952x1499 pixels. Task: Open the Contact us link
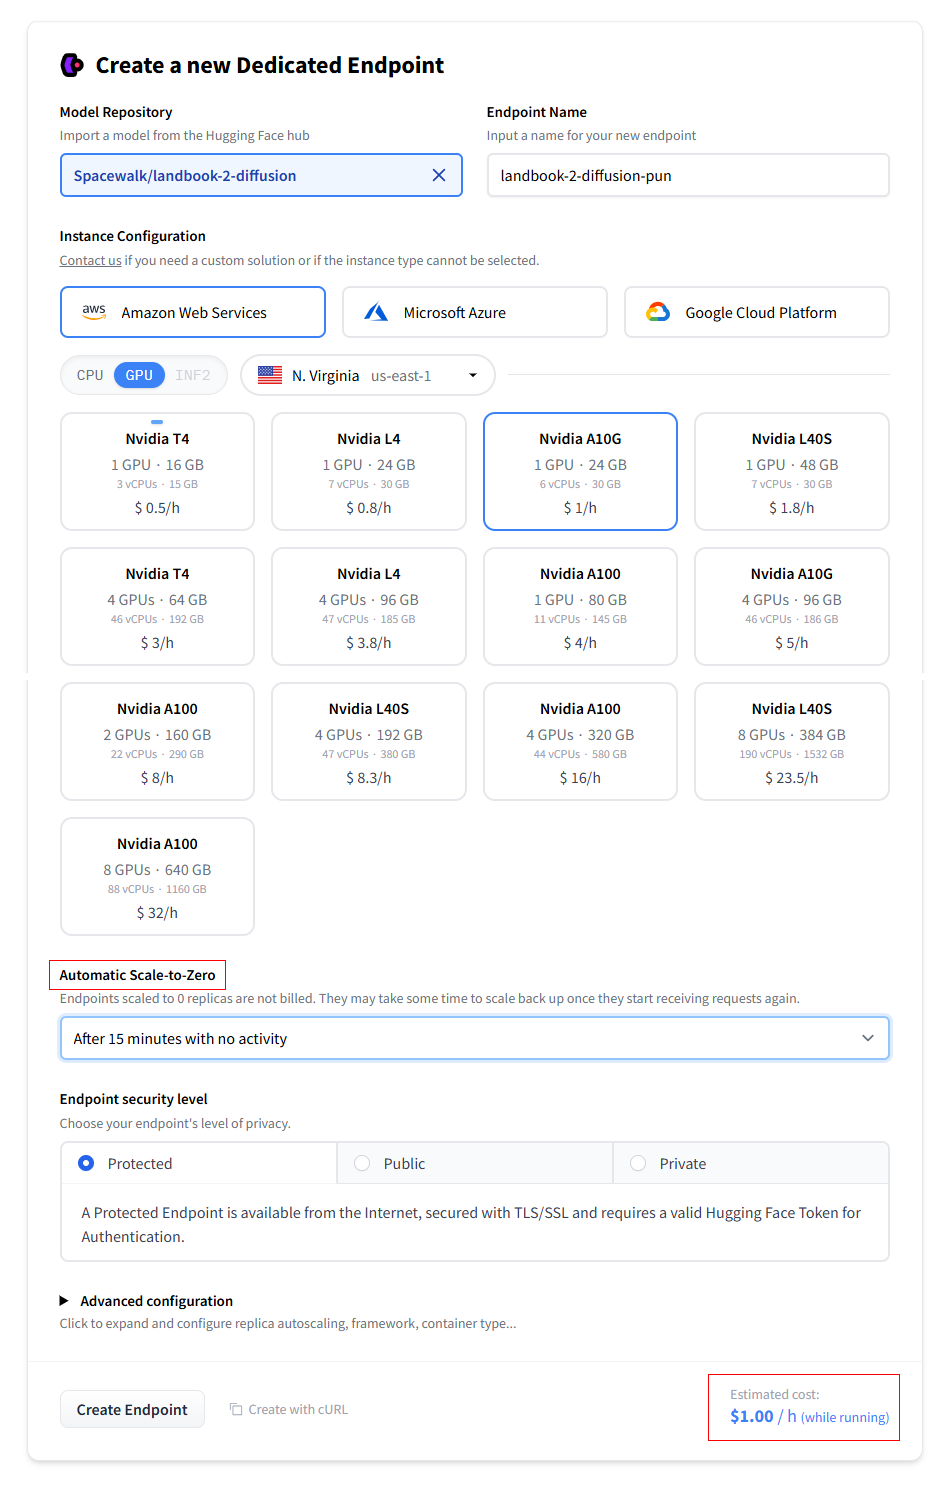[90, 261]
